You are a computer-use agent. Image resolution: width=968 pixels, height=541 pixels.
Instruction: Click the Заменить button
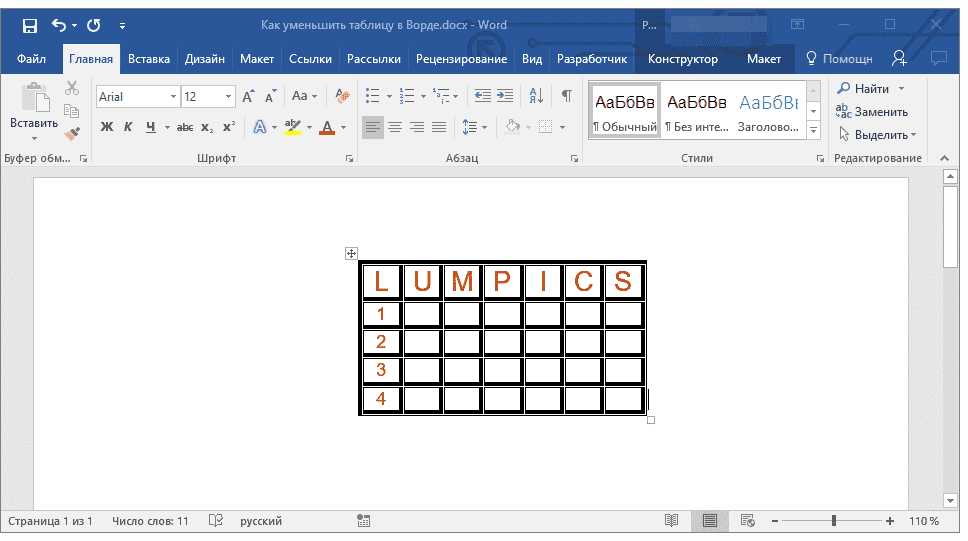tap(872, 112)
